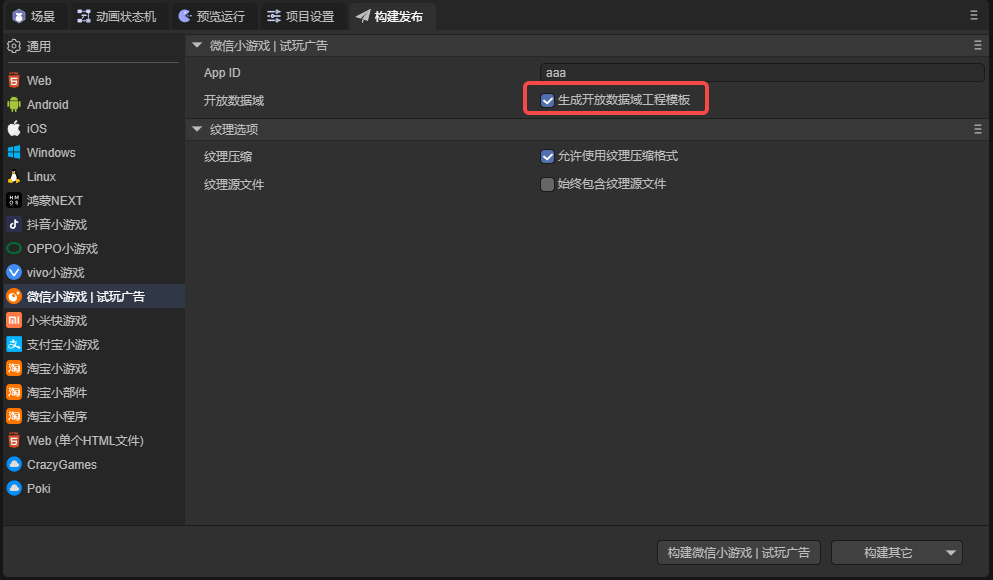The width and height of the screenshot is (993, 580).
Task: Enable 始终包含纹理源文件 checkbox
Action: [x=547, y=184]
